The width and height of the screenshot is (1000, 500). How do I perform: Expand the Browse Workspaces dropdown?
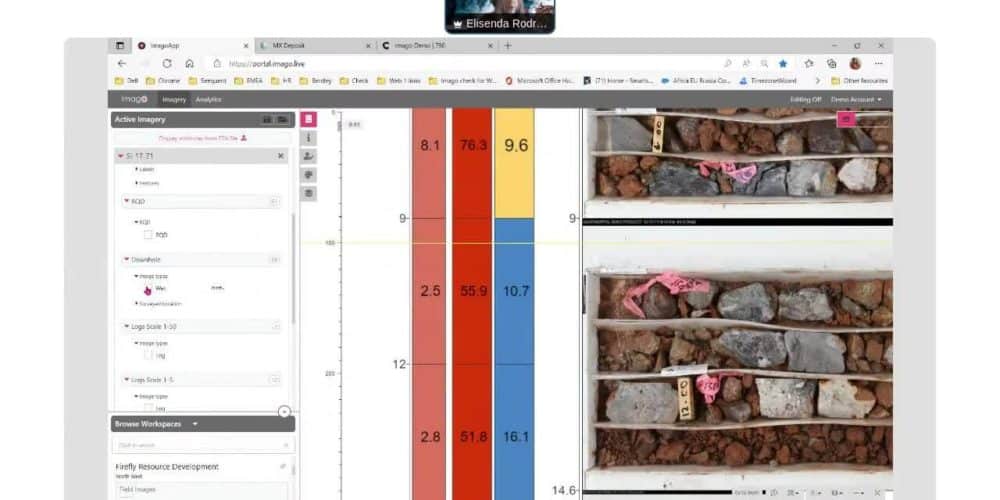tap(195, 424)
